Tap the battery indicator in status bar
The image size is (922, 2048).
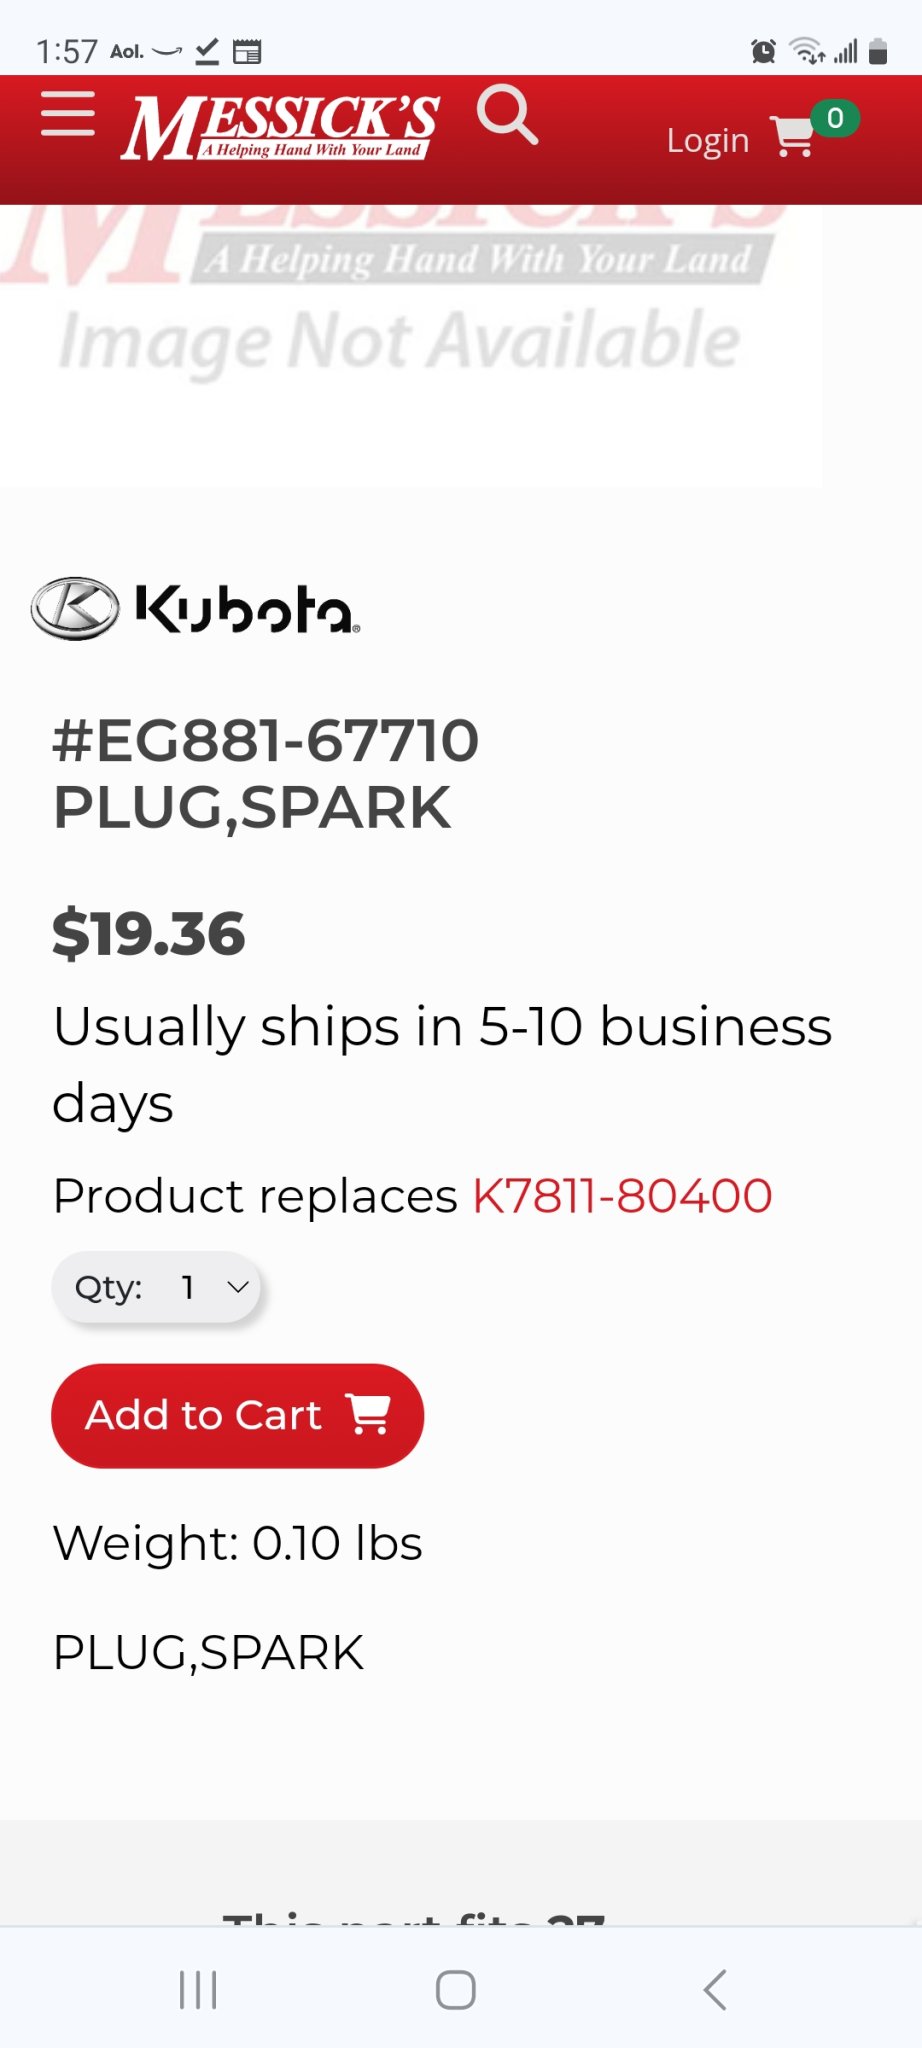(x=878, y=51)
